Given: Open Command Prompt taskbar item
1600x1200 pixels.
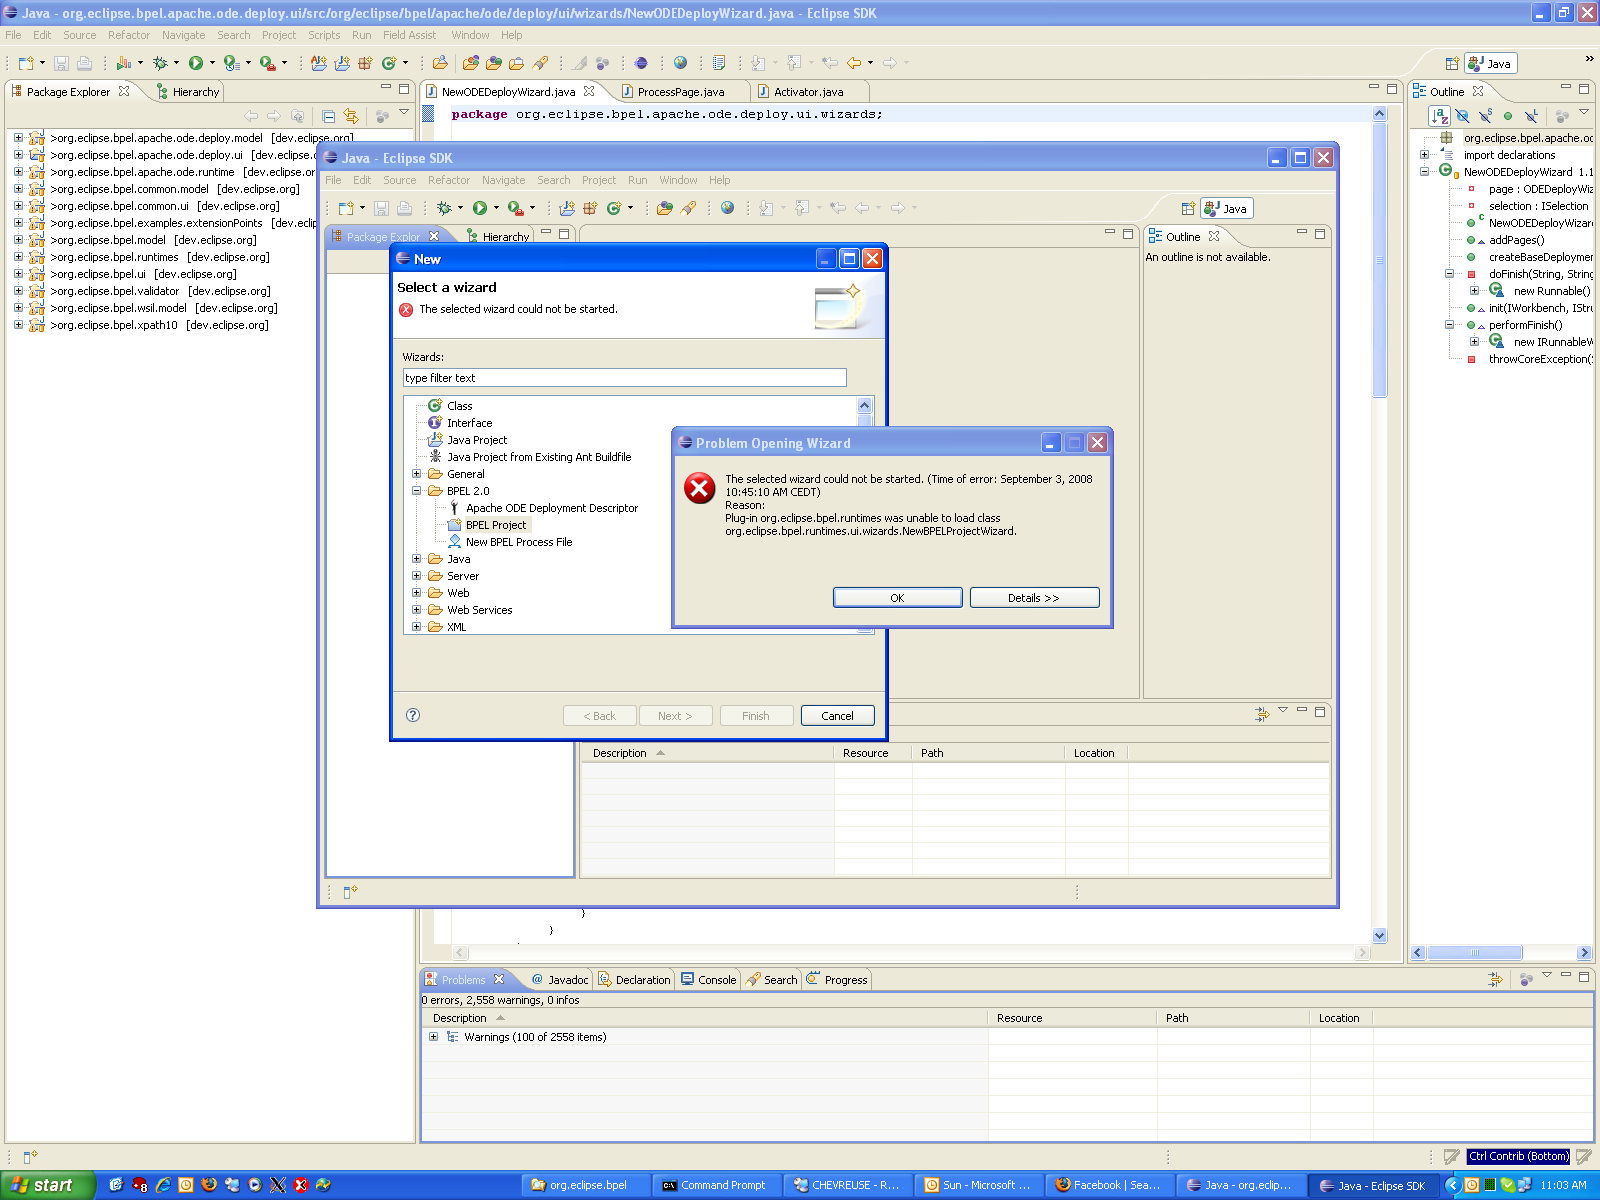Looking at the screenshot, I should (715, 1185).
